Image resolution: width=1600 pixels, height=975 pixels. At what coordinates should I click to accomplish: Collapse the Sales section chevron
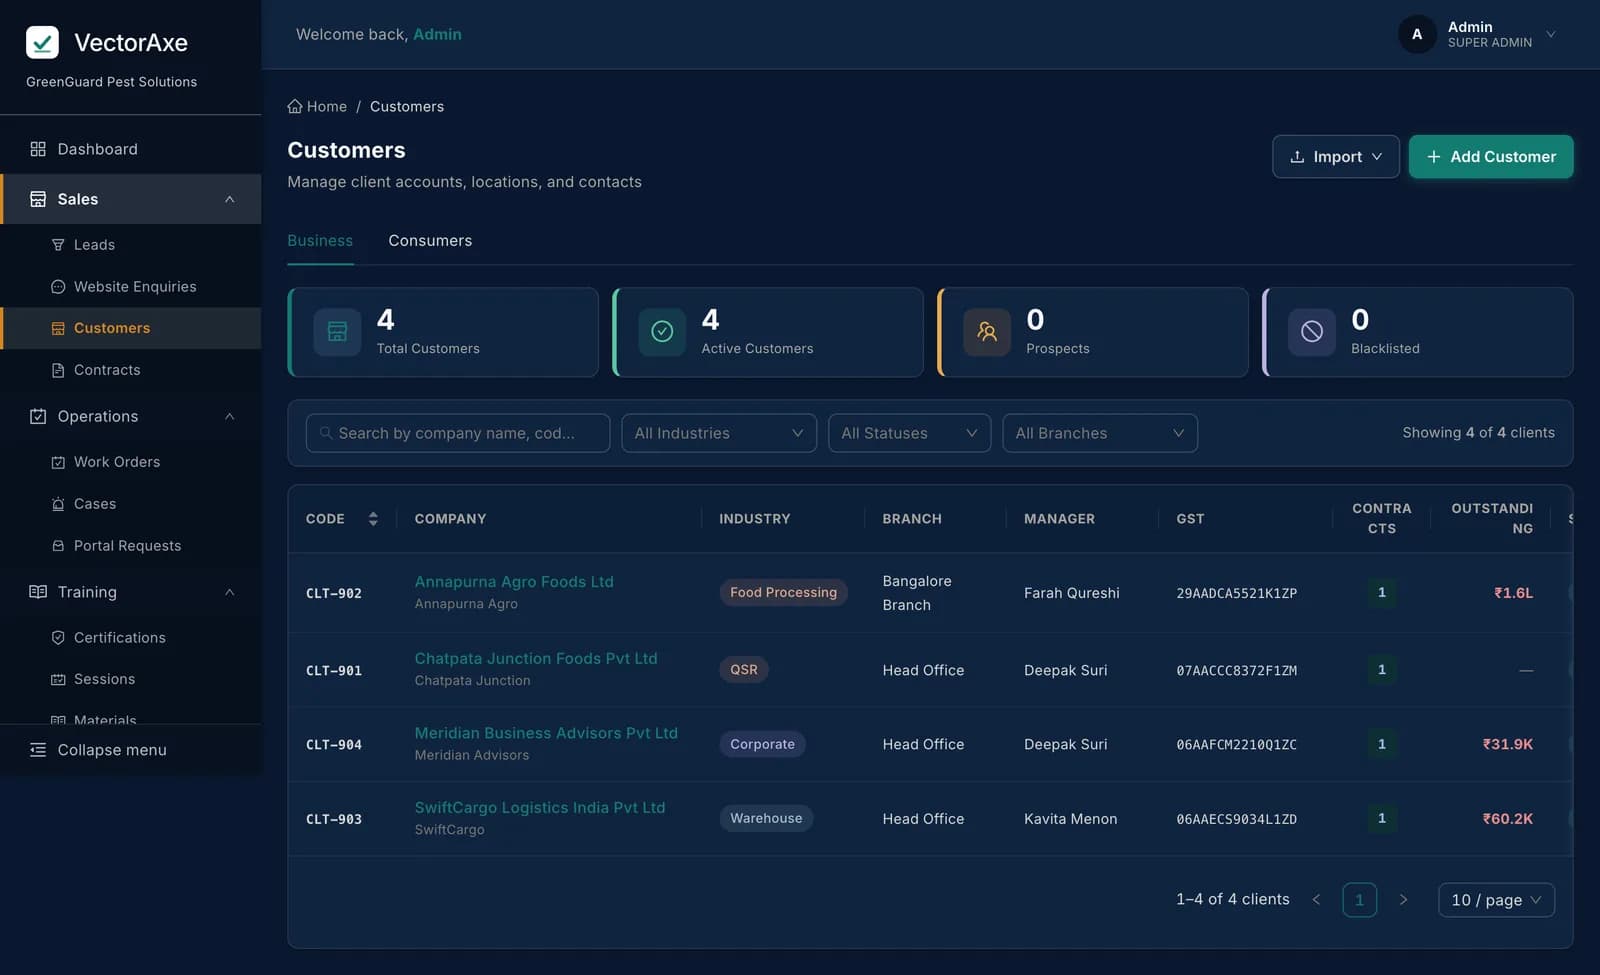pos(230,199)
